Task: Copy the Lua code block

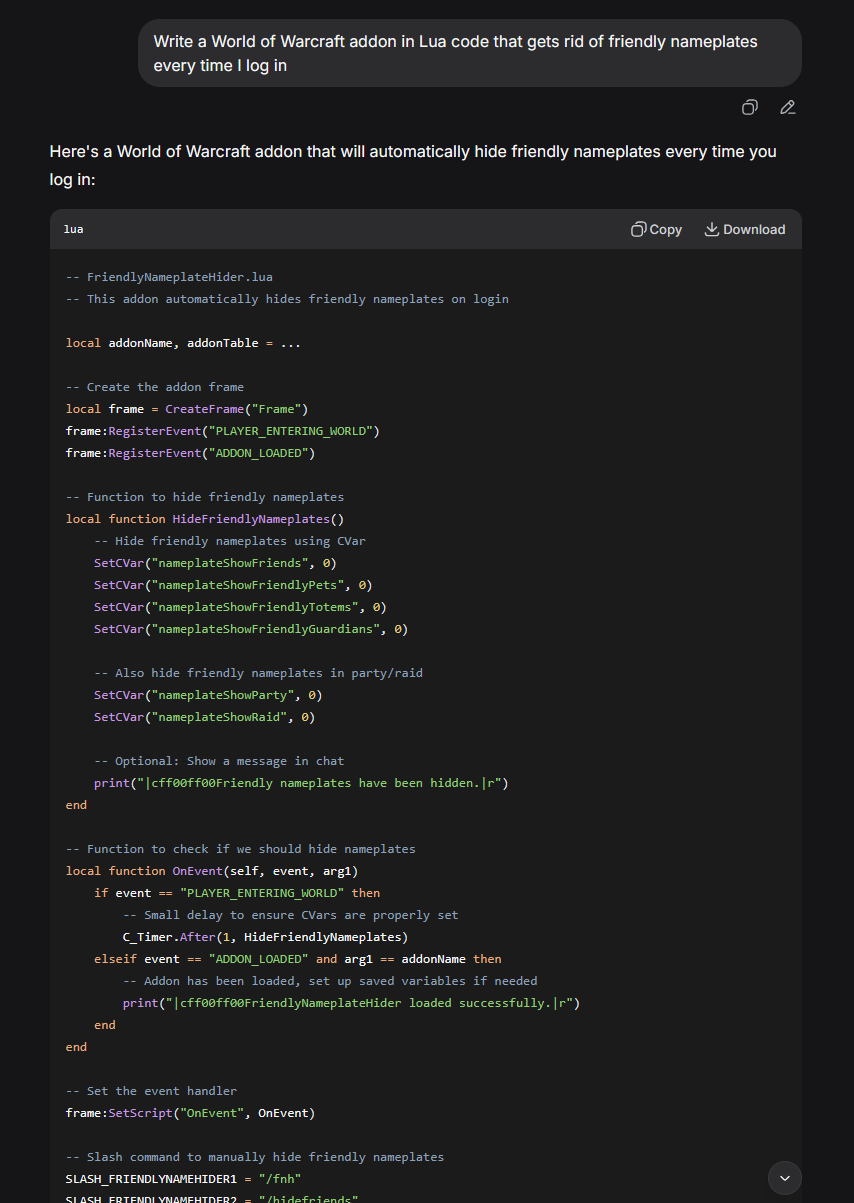Action: [656, 229]
